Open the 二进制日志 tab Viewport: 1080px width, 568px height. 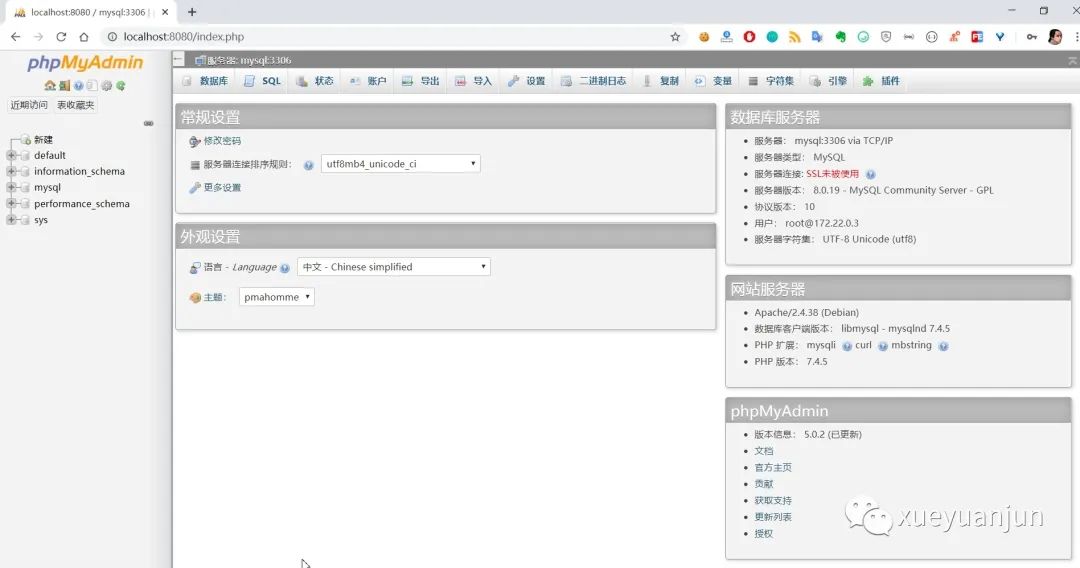pos(594,81)
